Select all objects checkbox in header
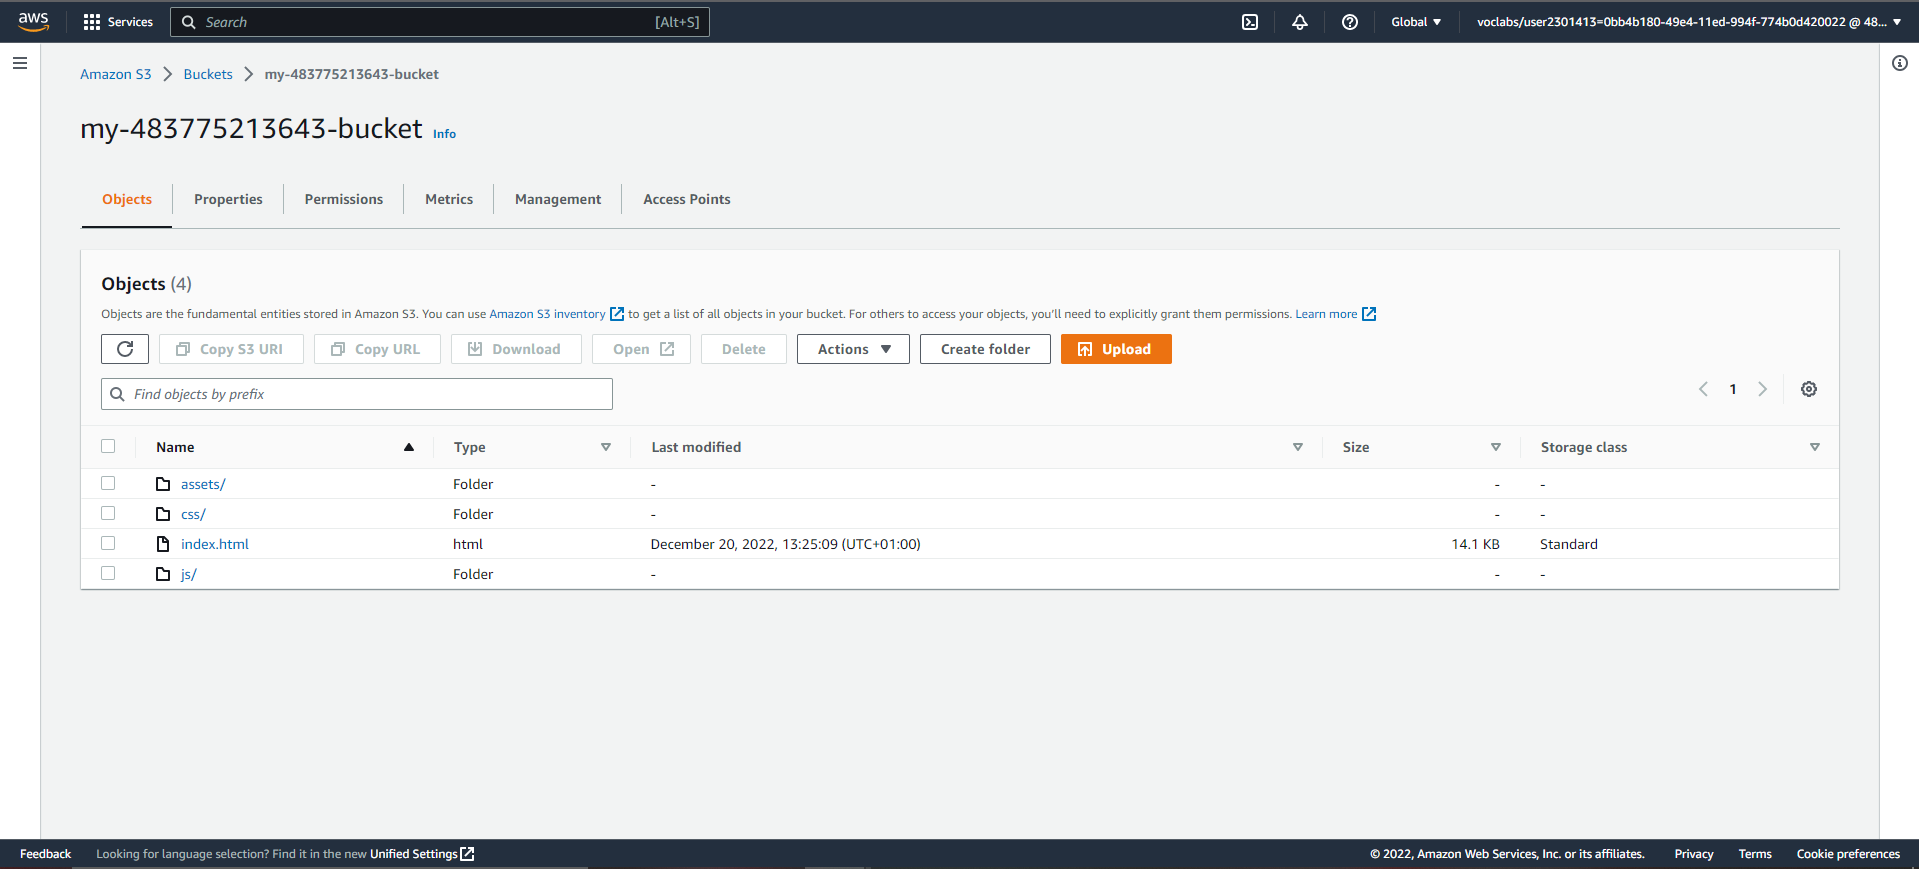 pos(108,446)
